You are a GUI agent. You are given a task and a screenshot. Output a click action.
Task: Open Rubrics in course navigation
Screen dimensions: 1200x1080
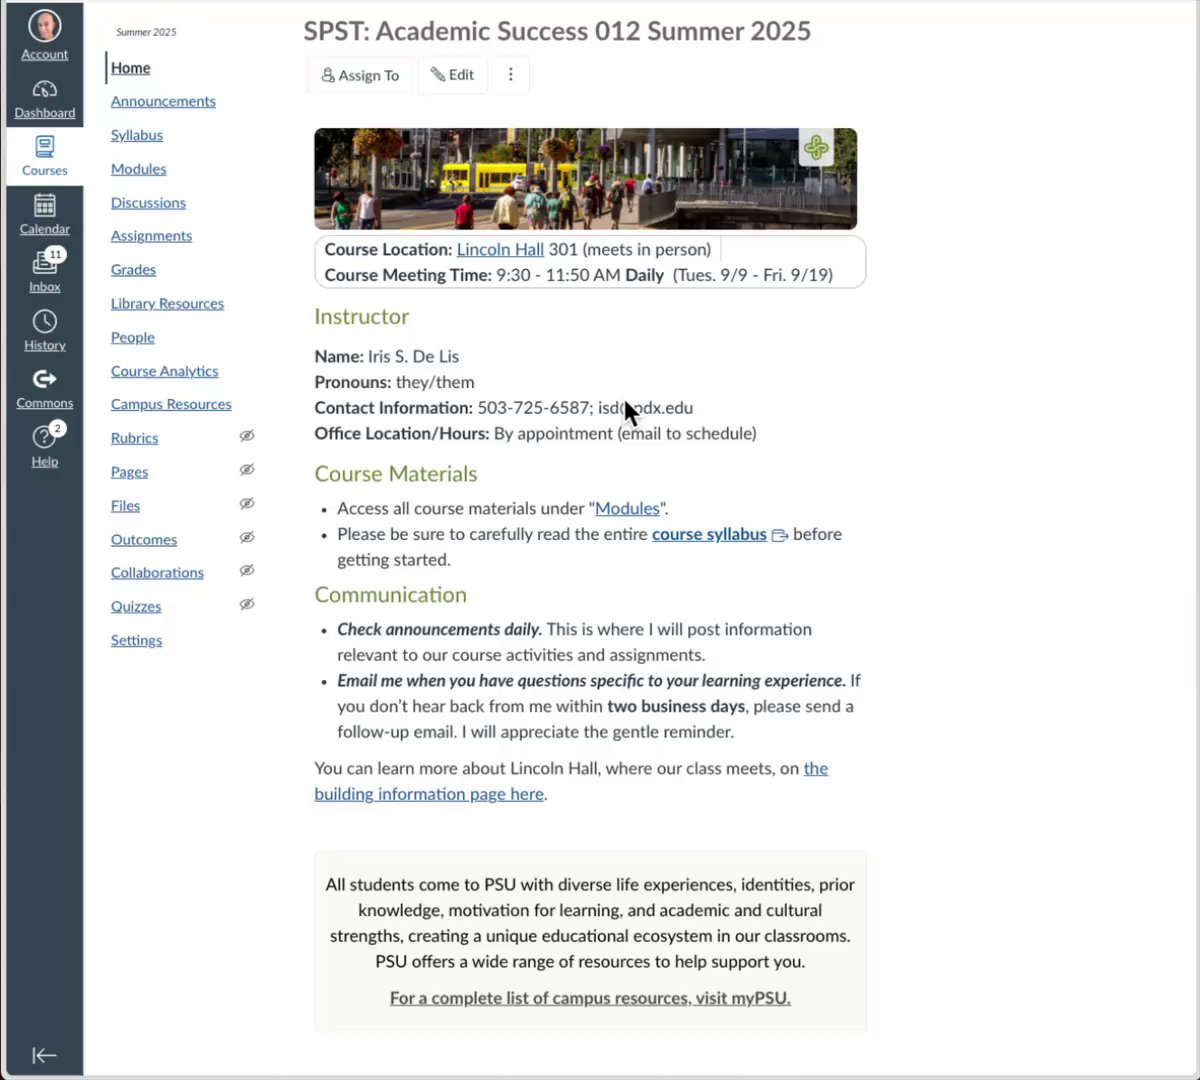[134, 438]
